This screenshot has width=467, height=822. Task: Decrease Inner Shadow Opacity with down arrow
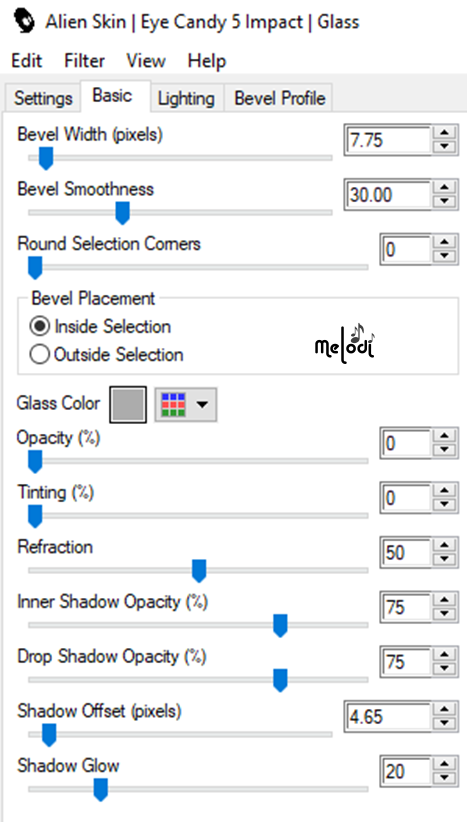point(445,614)
